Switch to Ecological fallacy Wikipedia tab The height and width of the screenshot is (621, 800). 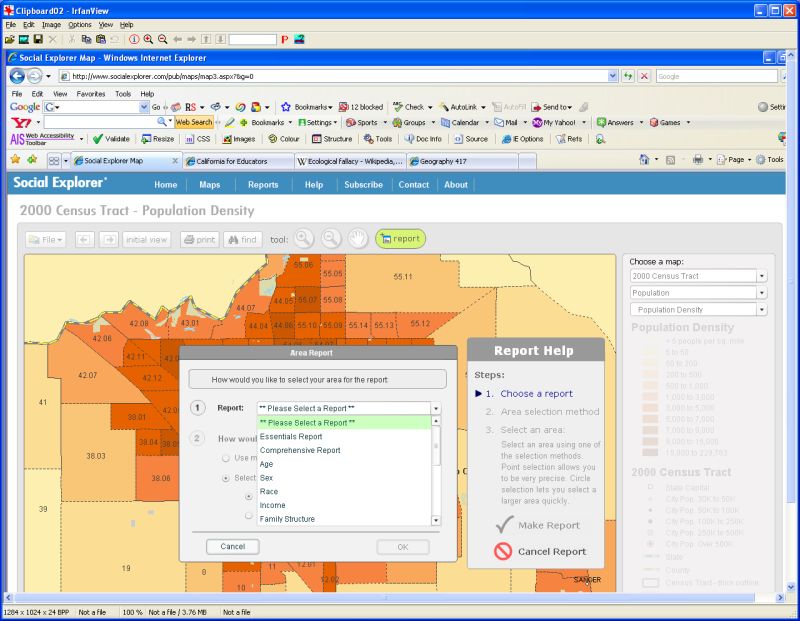(x=350, y=161)
